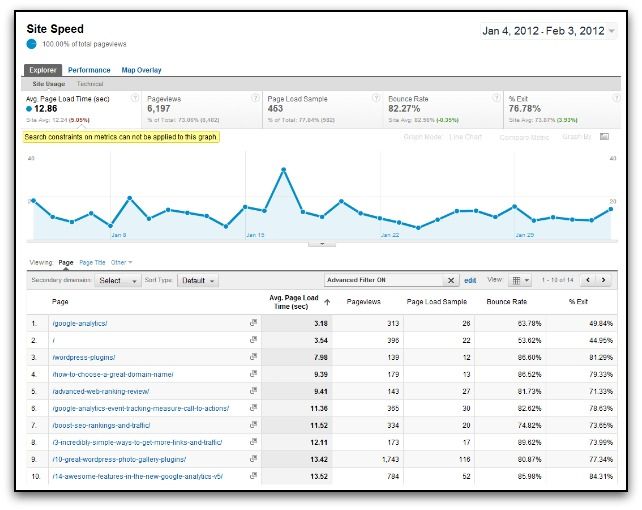Sort by Pageviews column header

[364, 302]
